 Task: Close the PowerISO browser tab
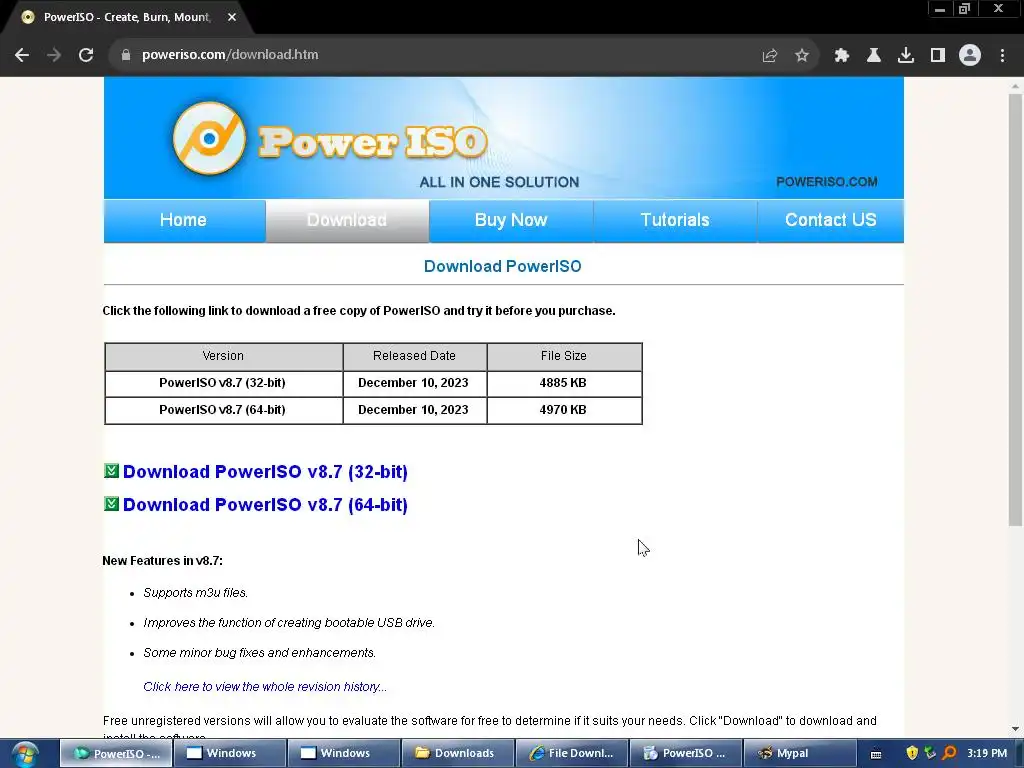point(232,18)
